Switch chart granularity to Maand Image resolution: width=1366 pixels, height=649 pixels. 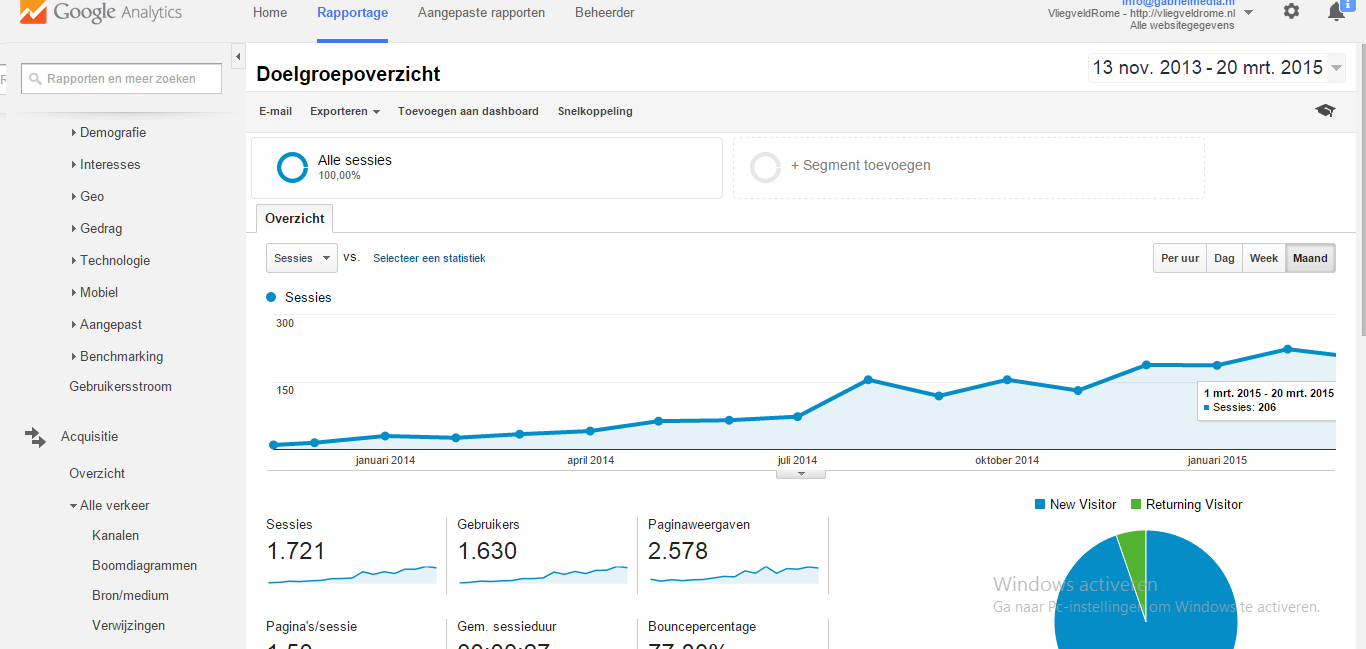click(1310, 258)
